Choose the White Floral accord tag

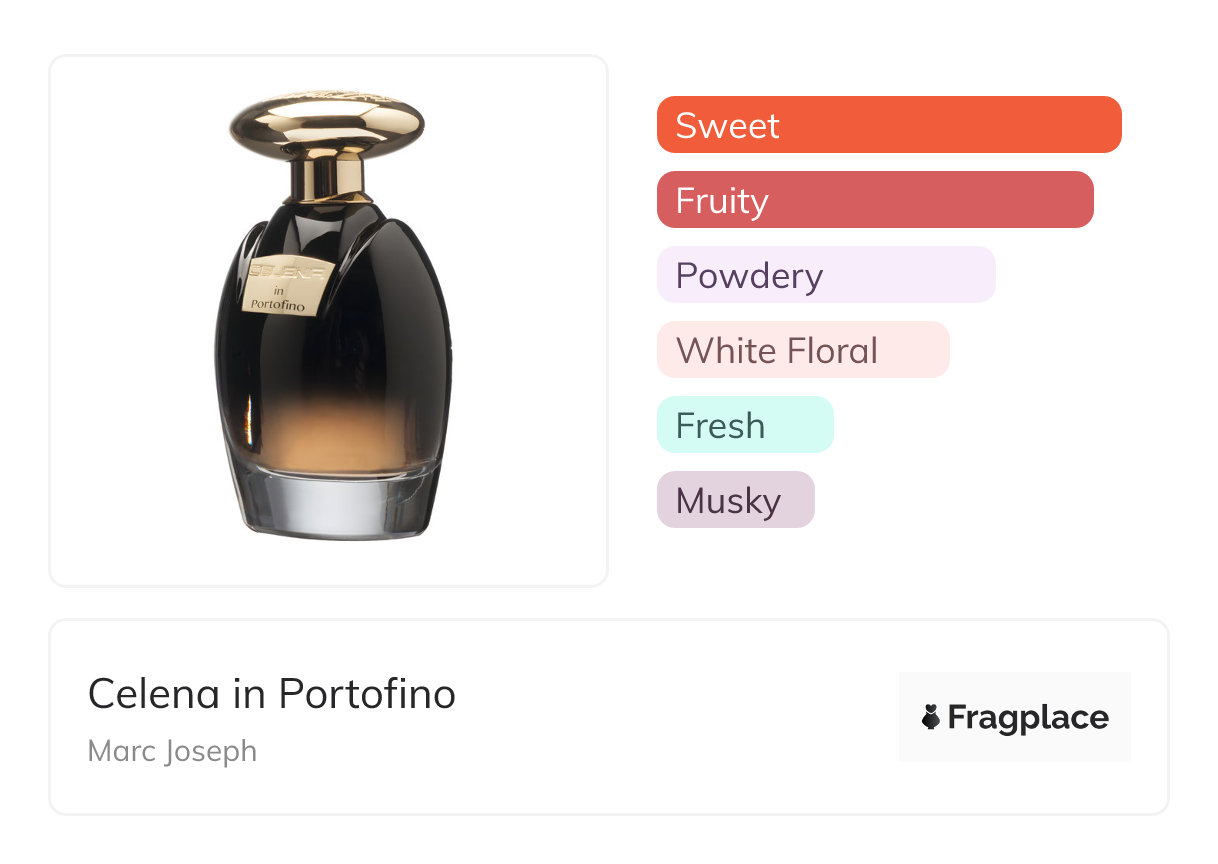tap(802, 350)
